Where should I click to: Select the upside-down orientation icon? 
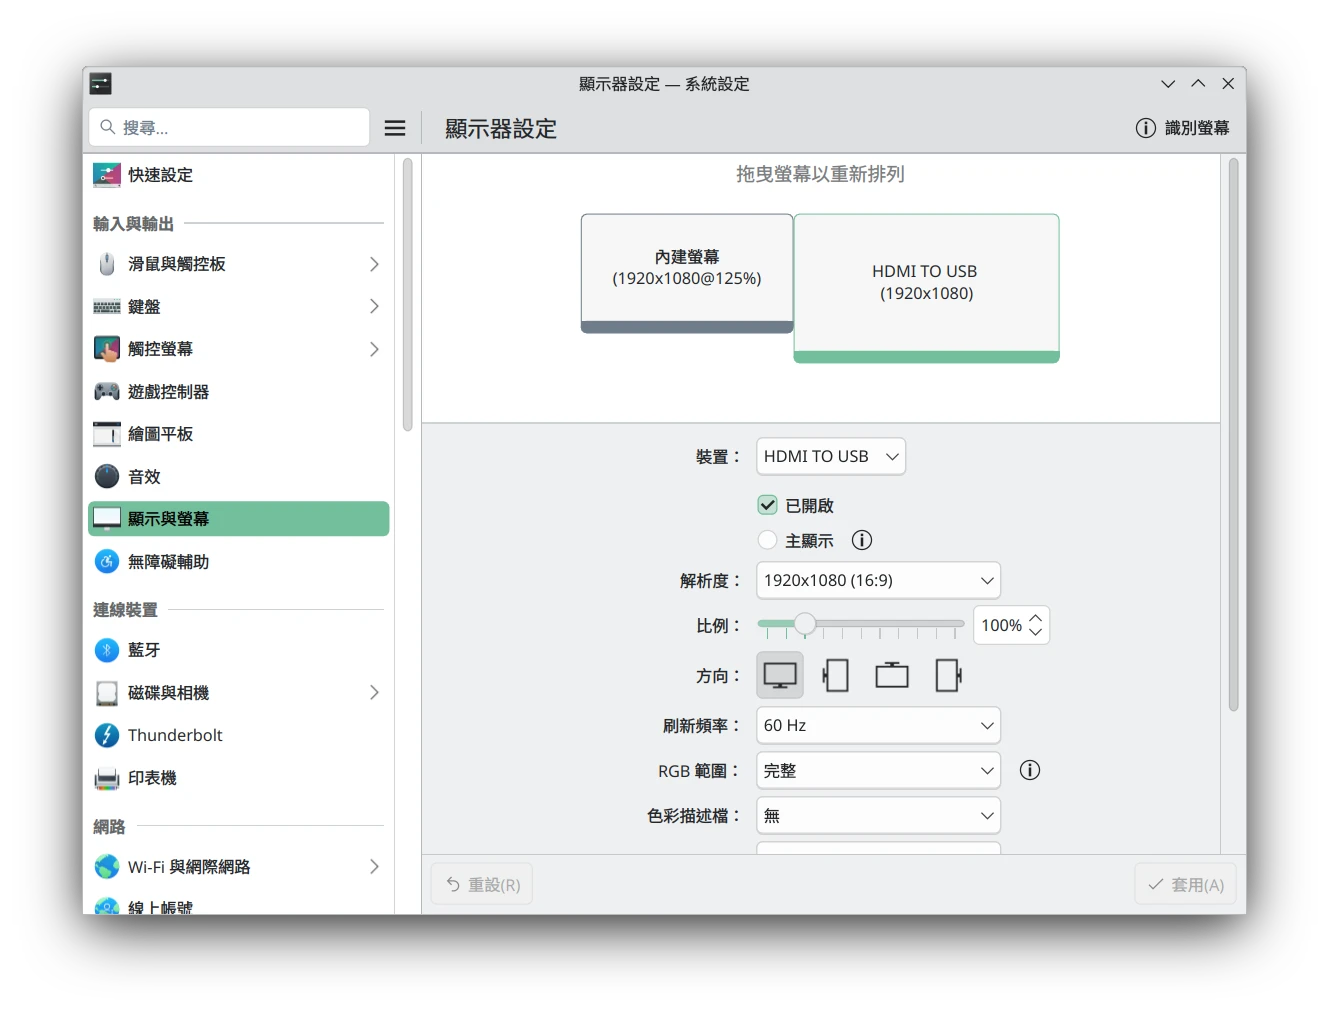pos(892,676)
